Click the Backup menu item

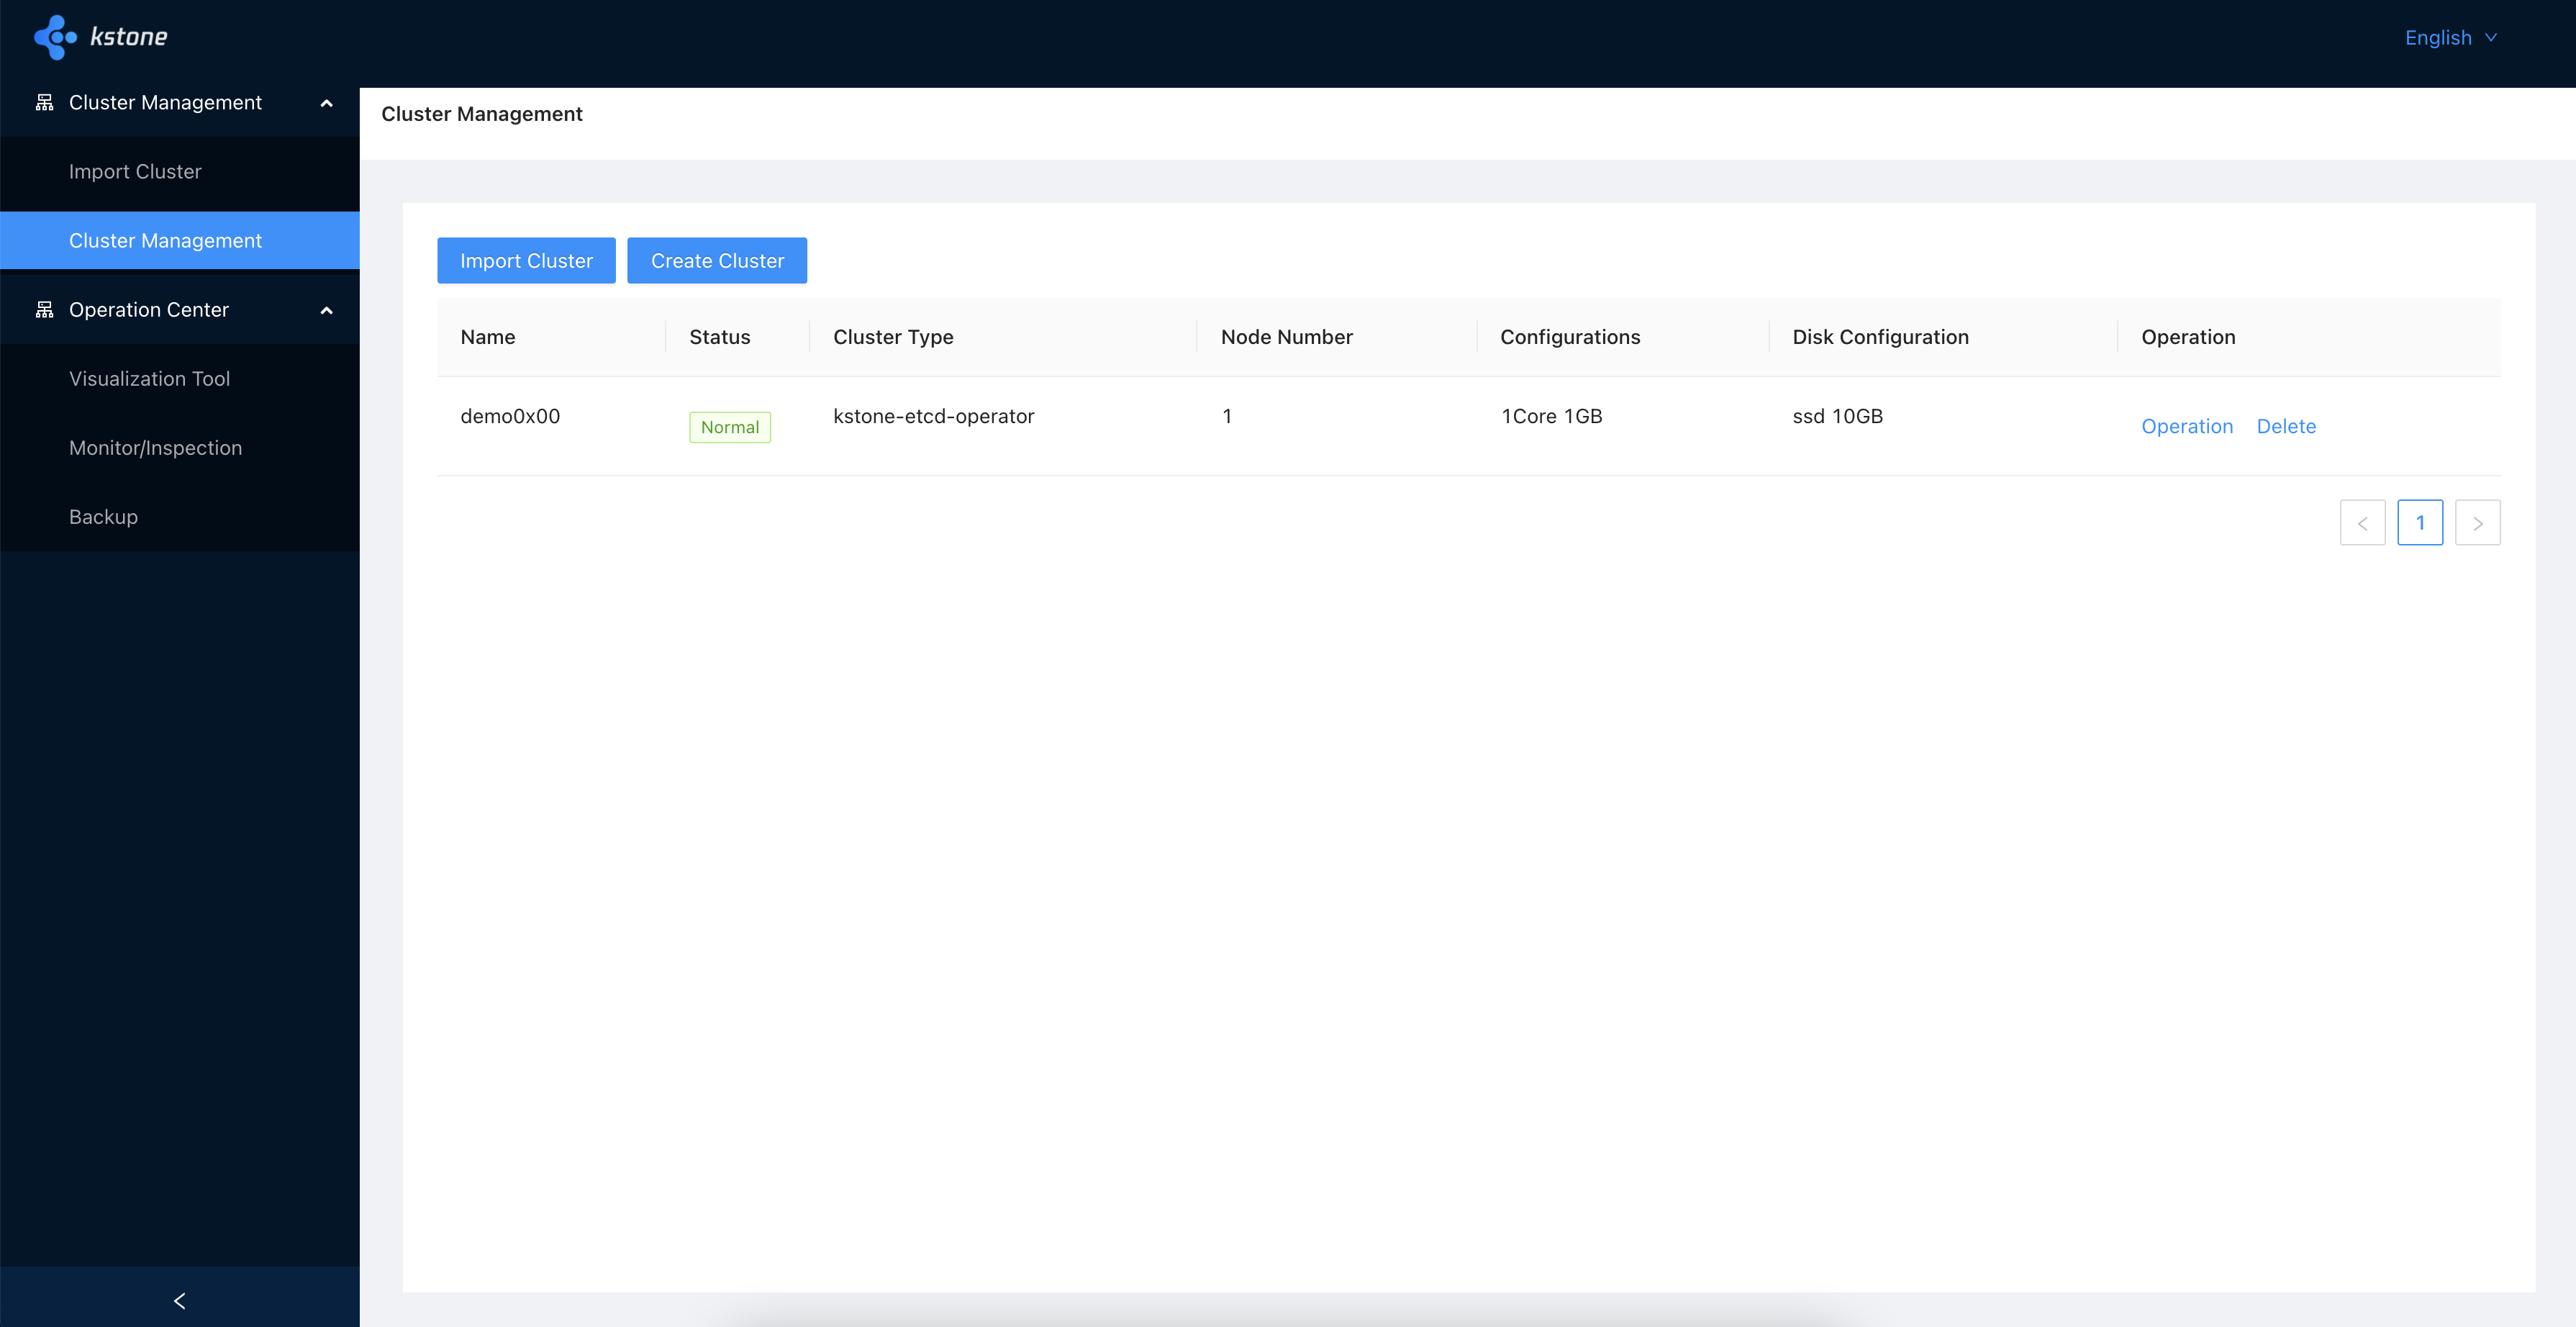coord(103,515)
